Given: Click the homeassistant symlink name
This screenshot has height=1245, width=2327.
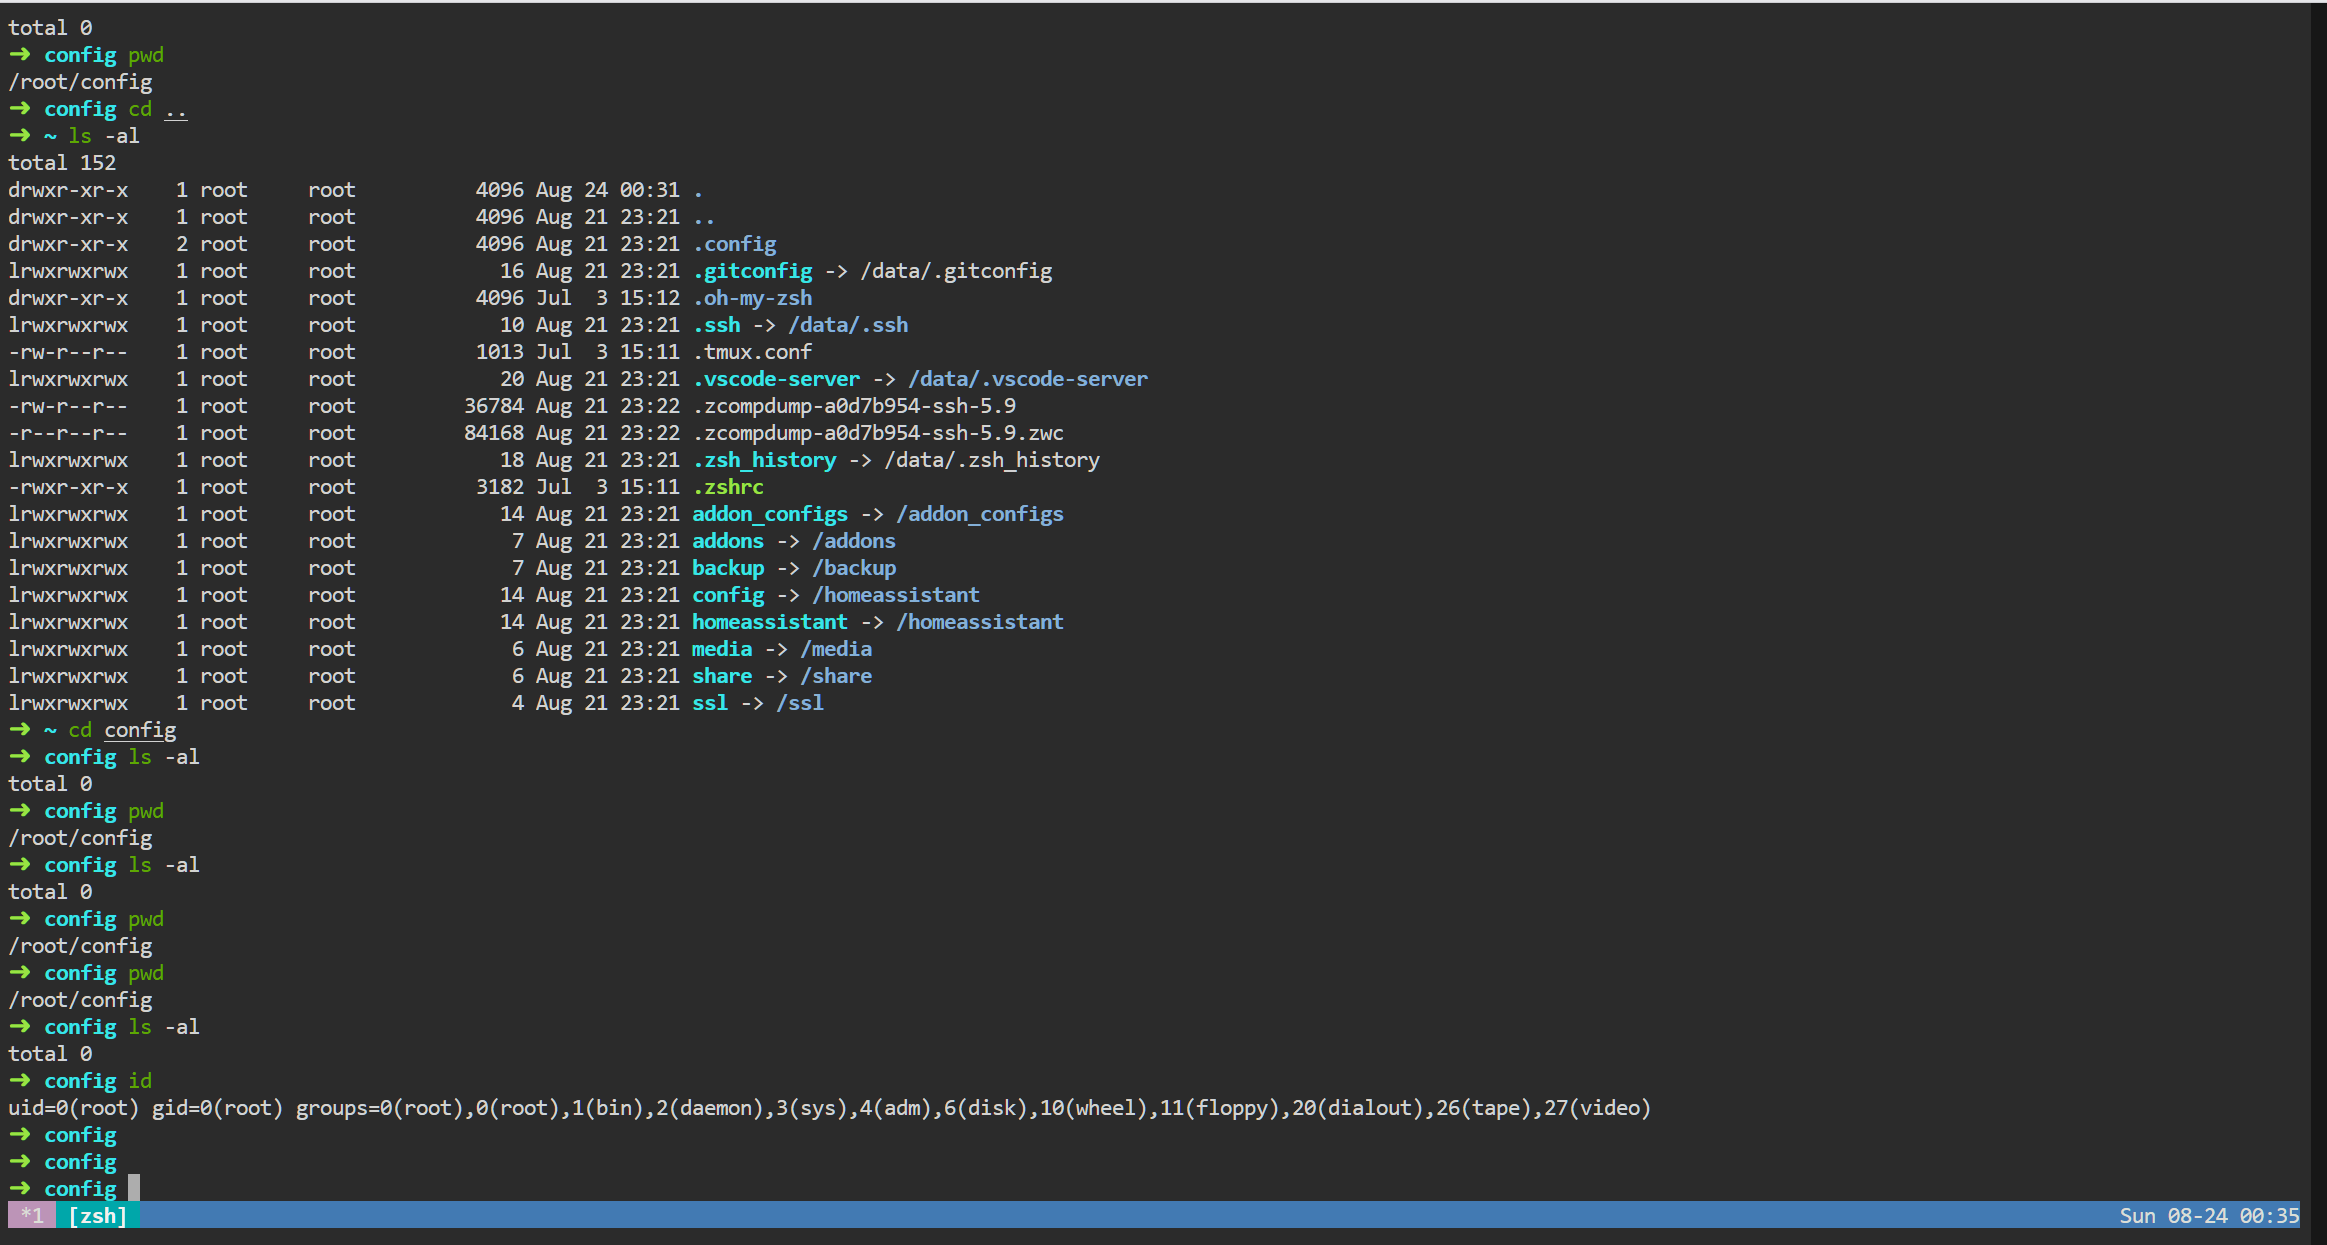Looking at the screenshot, I should click(x=770, y=622).
